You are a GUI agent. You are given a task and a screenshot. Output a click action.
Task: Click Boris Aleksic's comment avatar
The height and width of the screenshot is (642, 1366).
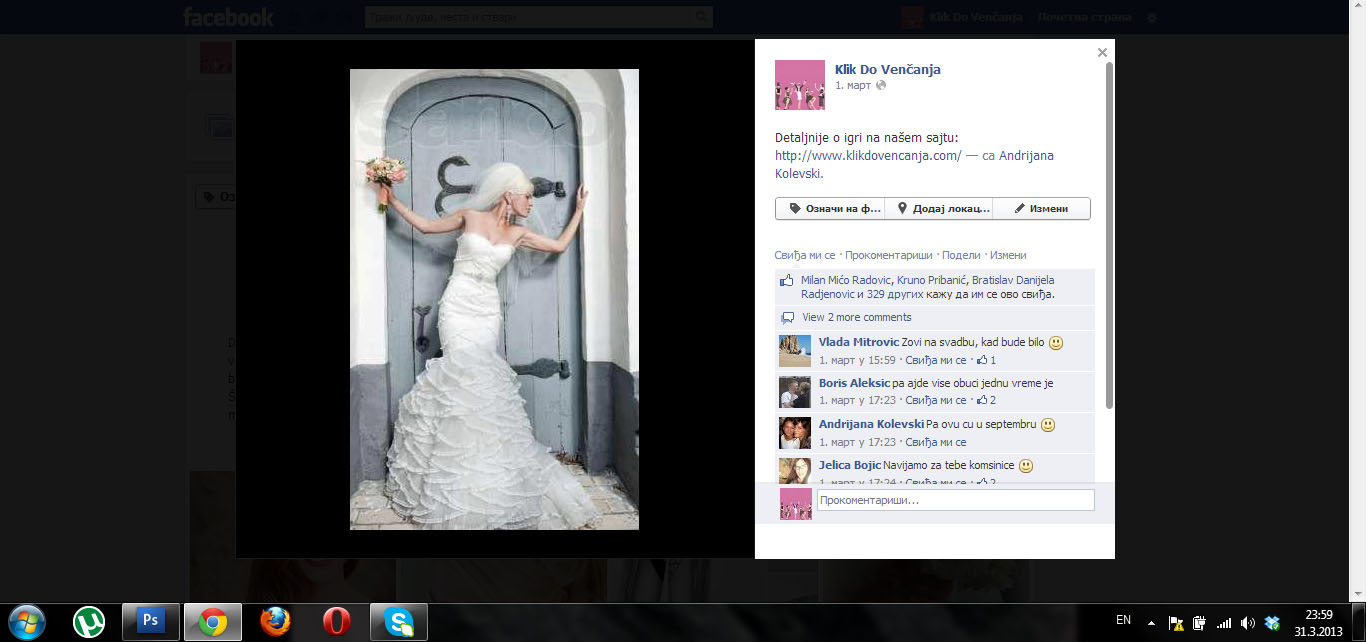coord(795,392)
